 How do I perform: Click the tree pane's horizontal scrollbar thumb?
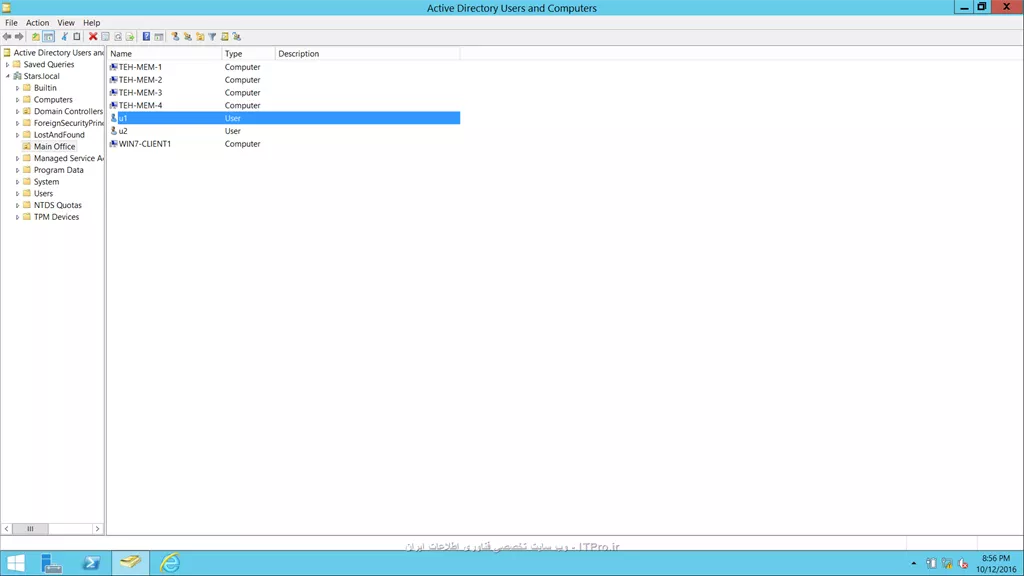(x=30, y=529)
